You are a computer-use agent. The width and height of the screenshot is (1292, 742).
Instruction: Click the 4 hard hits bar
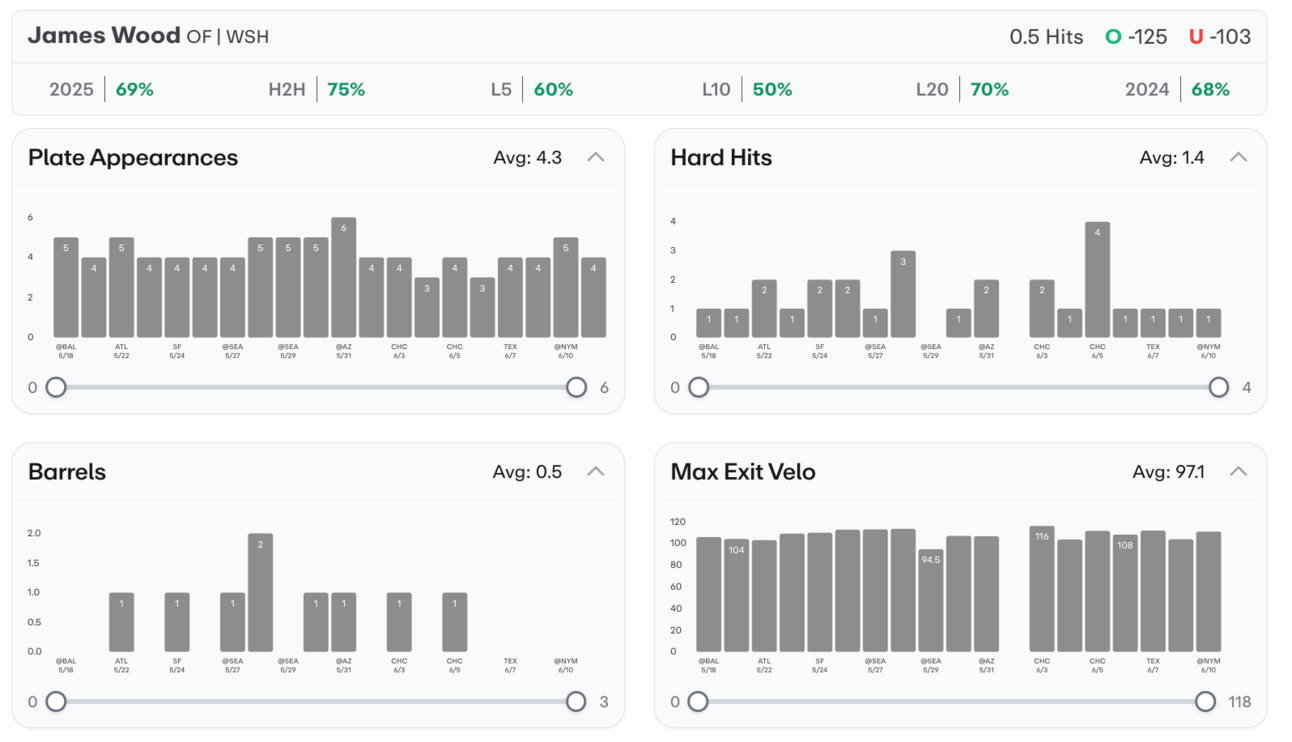click(x=1097, y=279)
